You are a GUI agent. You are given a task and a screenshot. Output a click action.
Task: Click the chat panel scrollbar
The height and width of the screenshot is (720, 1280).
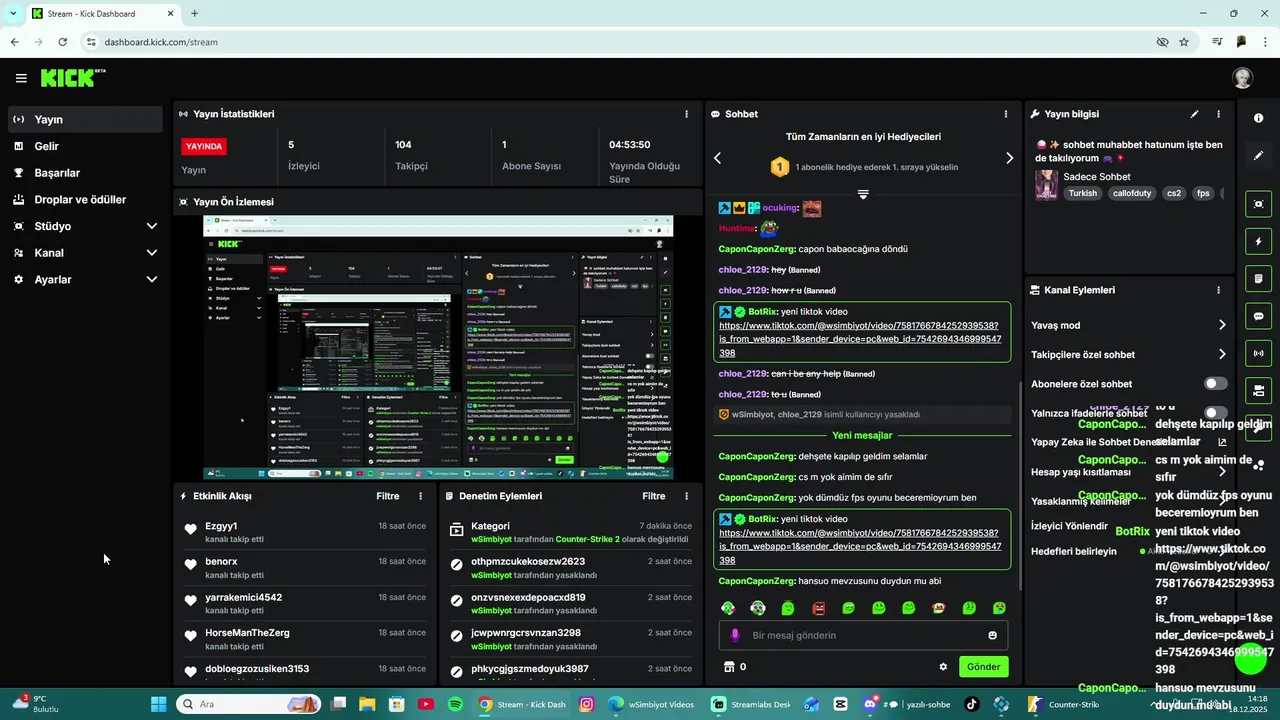1019,485
